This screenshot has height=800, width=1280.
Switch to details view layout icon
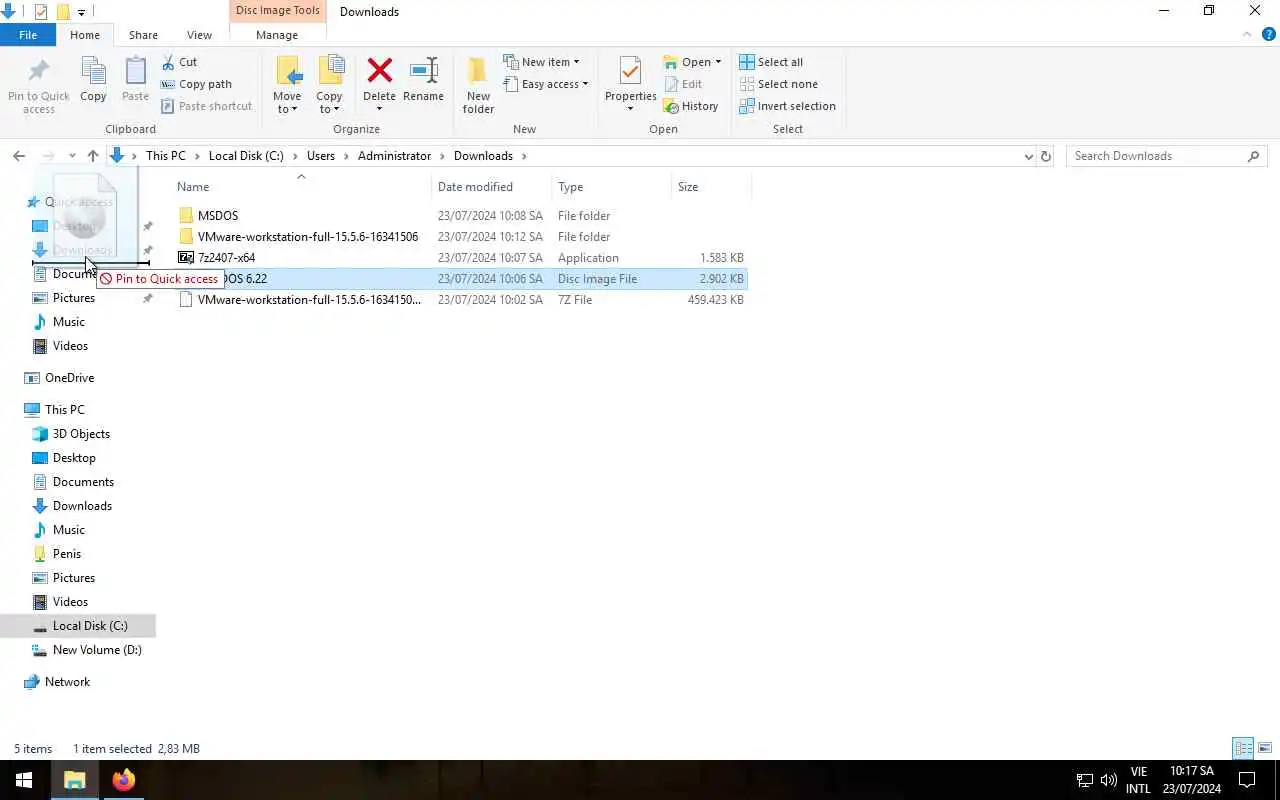1243,748
